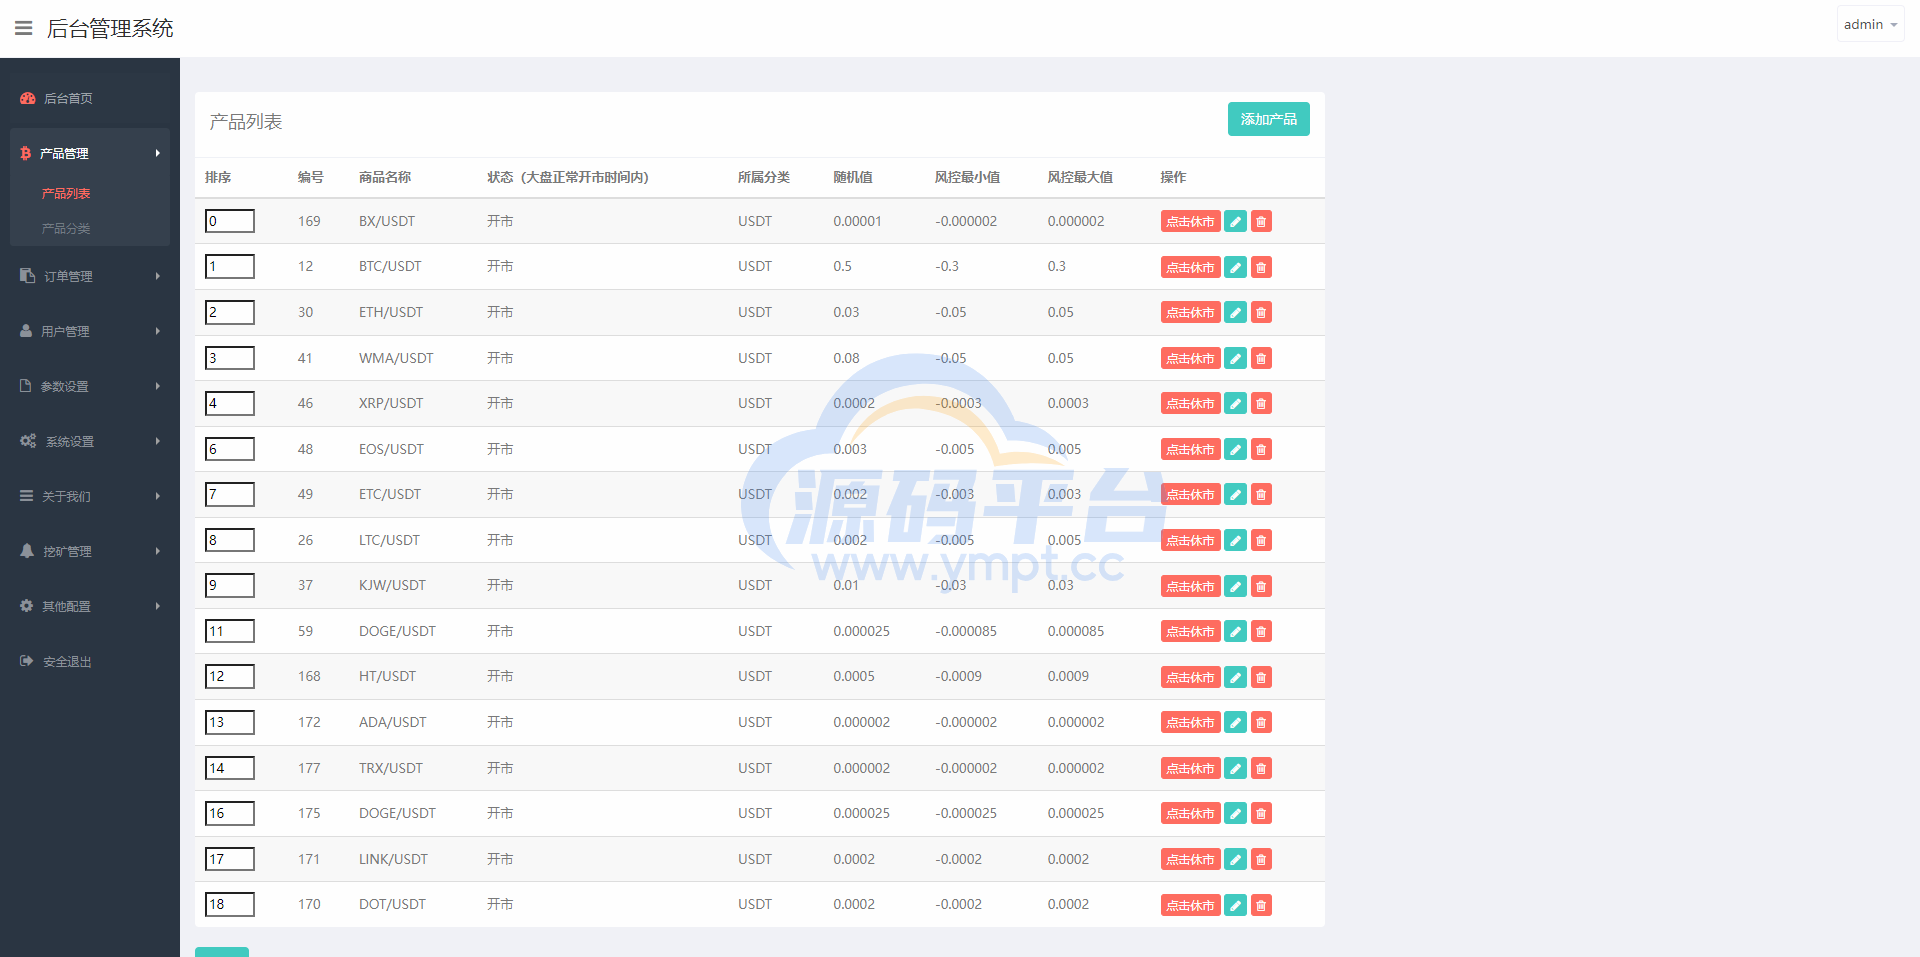Viewport: 1920px width, 957px height.
Task: Click the 商品名称 column header
Action: coord(385,177)
